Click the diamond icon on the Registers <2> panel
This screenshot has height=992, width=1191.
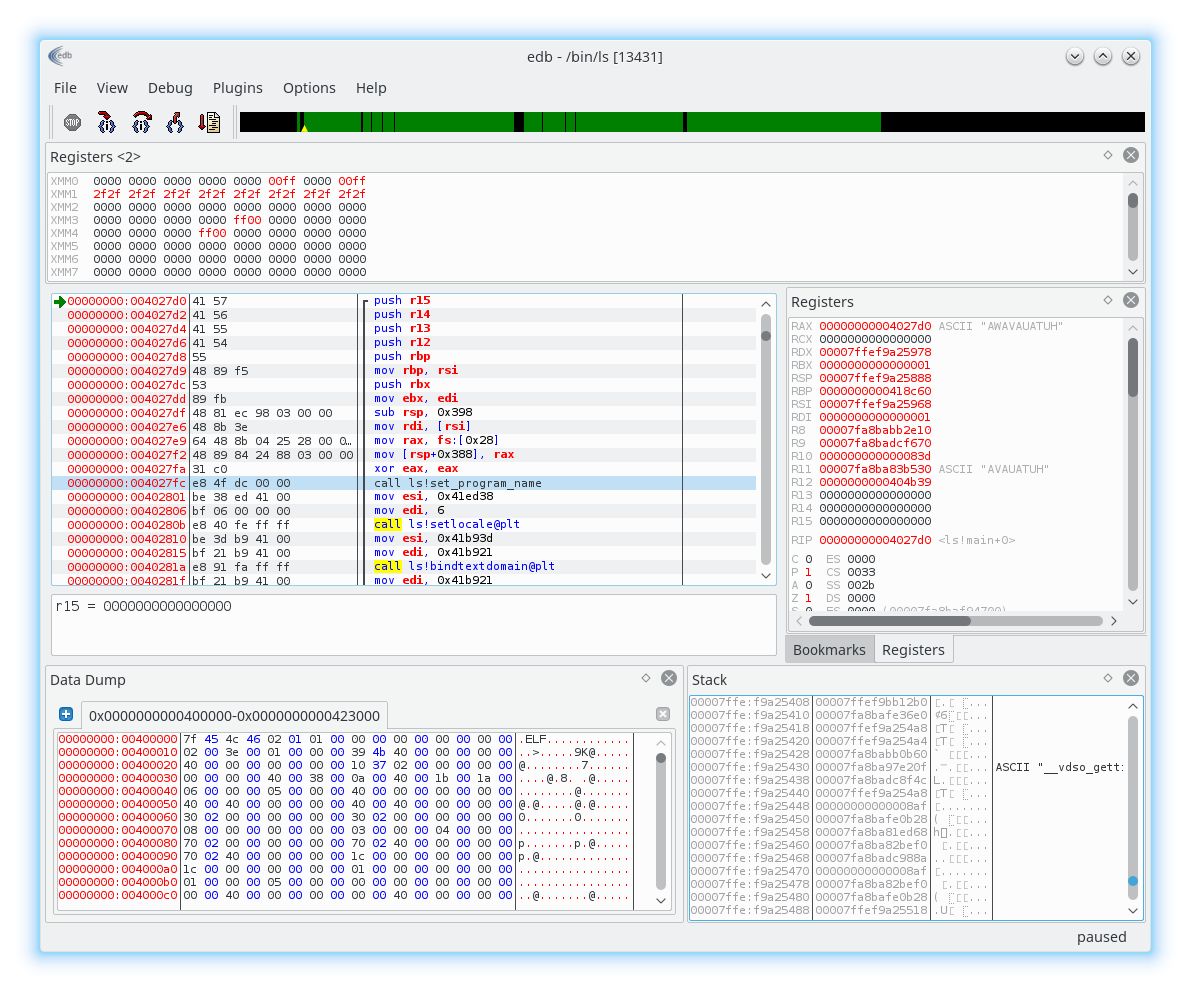click(x=1106, y=155)
